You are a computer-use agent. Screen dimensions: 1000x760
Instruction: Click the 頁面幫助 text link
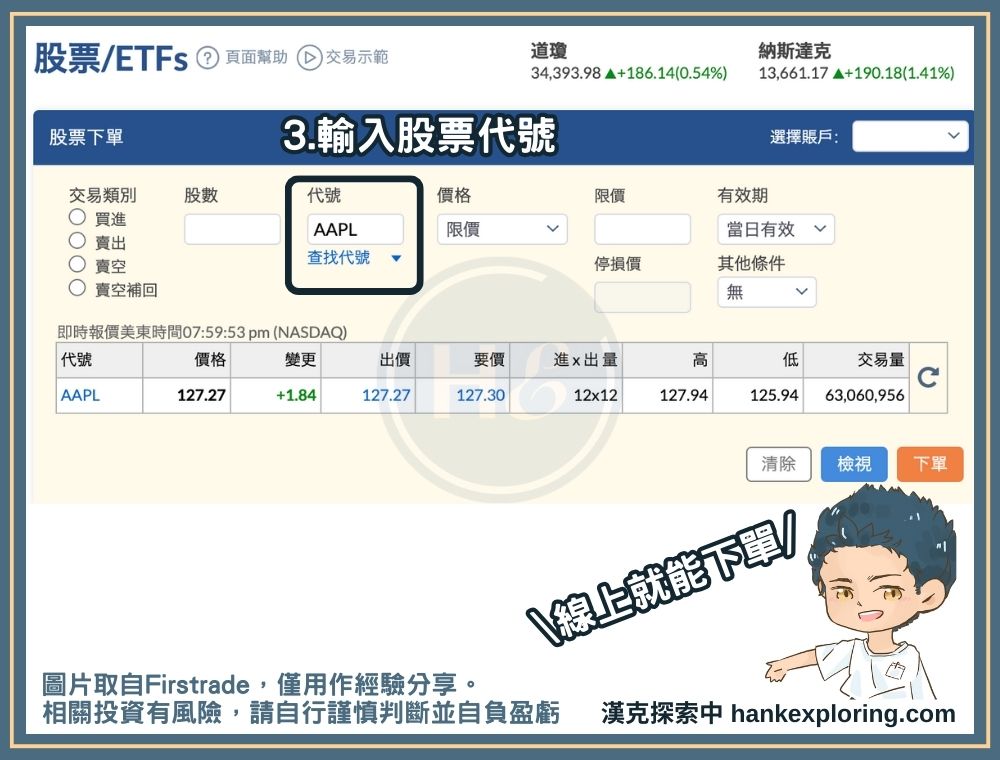256,57
